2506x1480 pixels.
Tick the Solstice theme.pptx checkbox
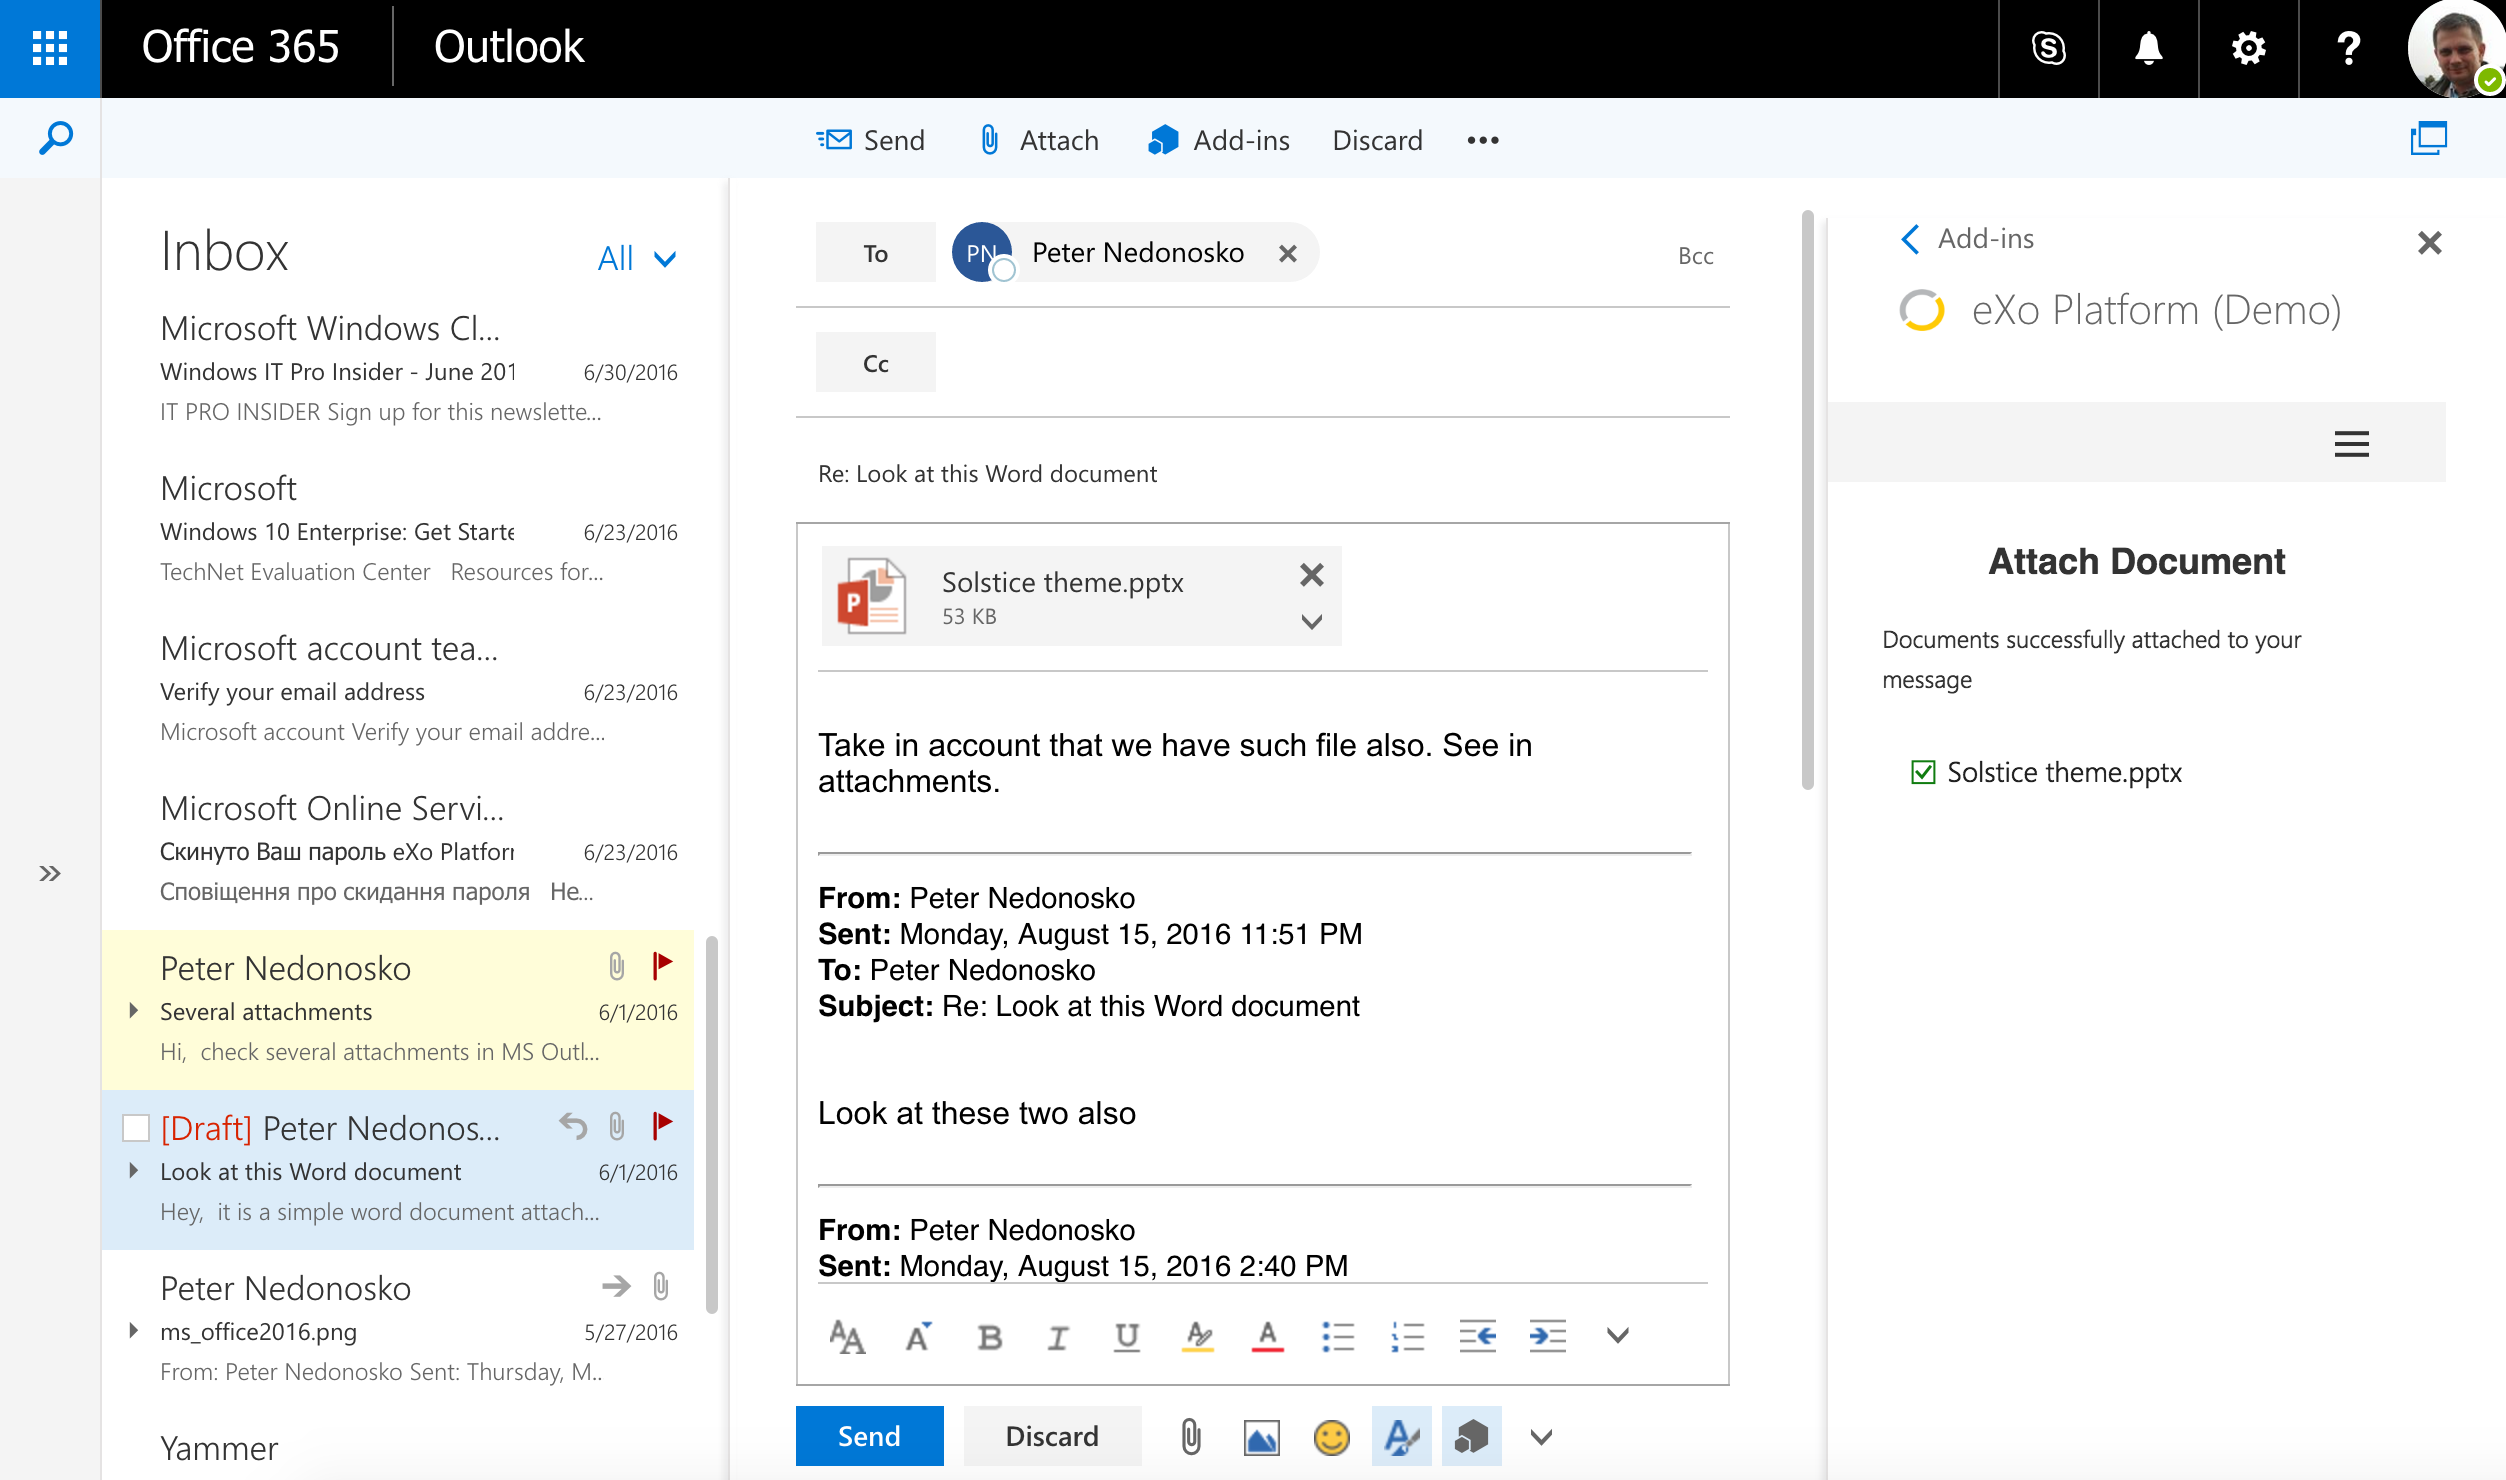[1922, 772]
